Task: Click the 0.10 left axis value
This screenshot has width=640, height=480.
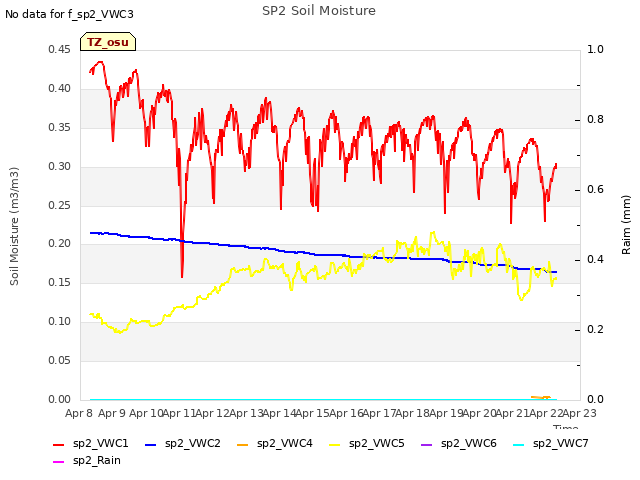Action: point(59,322)
